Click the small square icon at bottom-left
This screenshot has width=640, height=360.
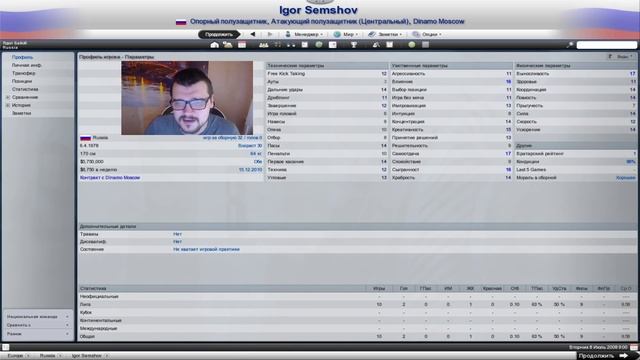click(5, 347)
